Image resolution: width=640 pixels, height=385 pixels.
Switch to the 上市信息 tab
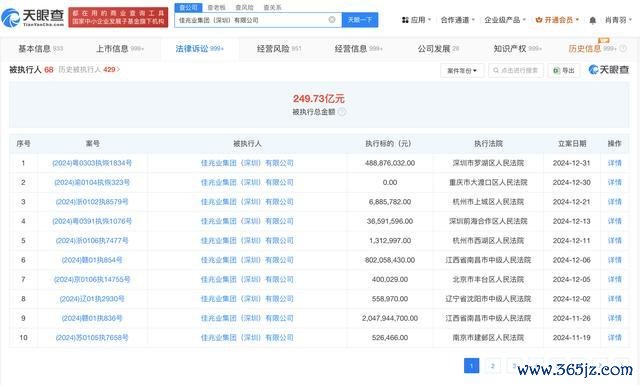point(120,49)
